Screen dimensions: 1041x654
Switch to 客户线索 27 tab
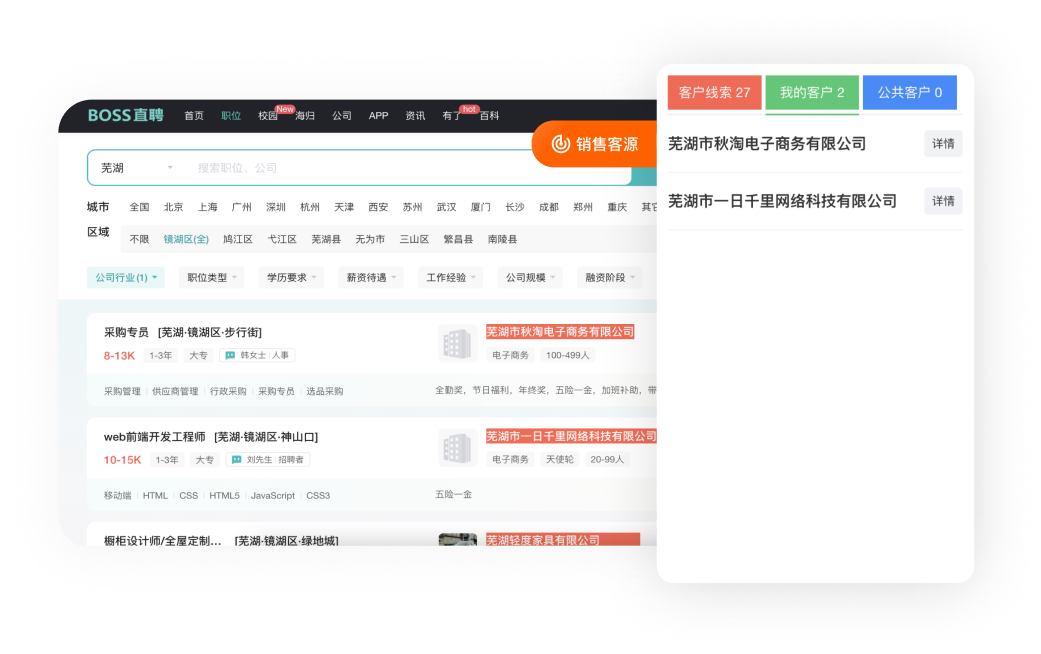point(714,92)
